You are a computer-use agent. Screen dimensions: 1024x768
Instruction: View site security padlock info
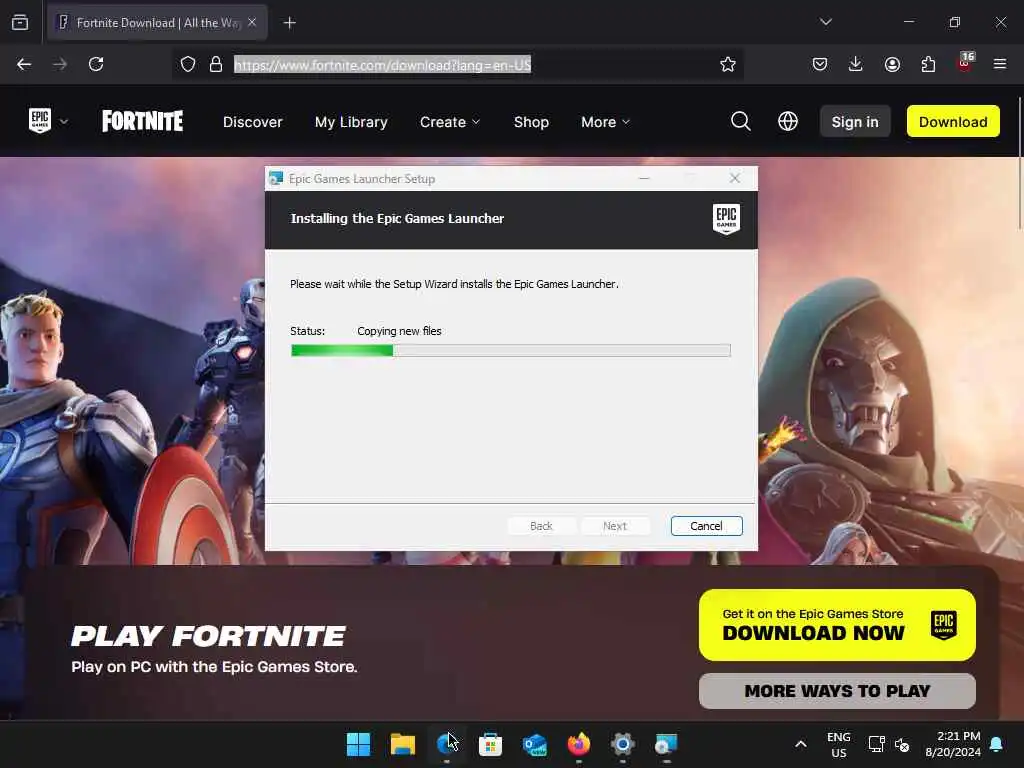click(x=216, y=64)
